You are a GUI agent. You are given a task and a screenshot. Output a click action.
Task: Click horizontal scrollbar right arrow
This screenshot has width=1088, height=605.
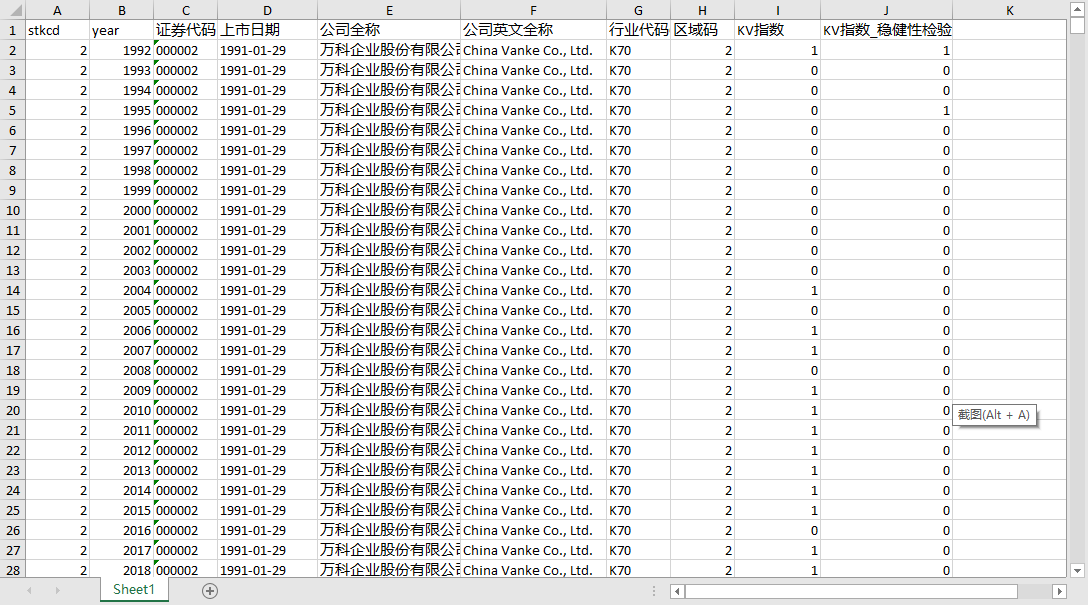[x=1059, y=591]
